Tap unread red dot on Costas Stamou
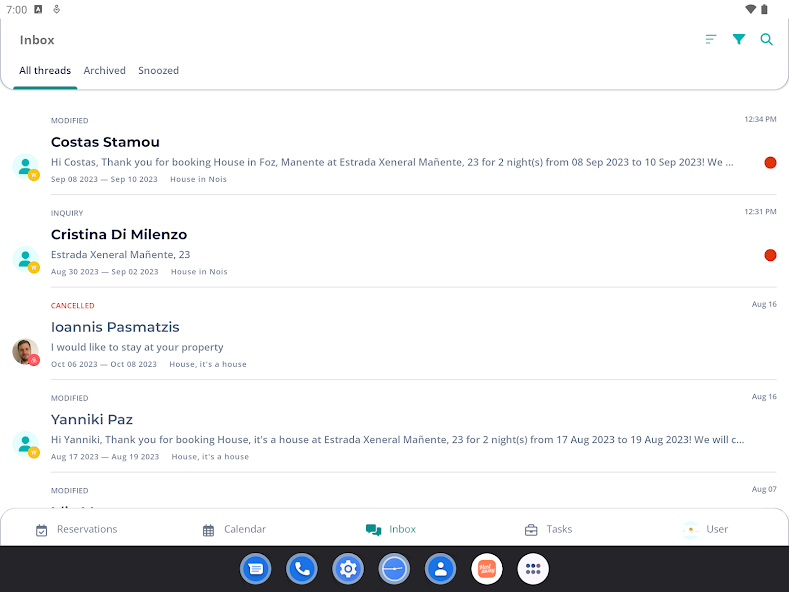The width and height of the screenshot is (789, 592). point(770,163)
